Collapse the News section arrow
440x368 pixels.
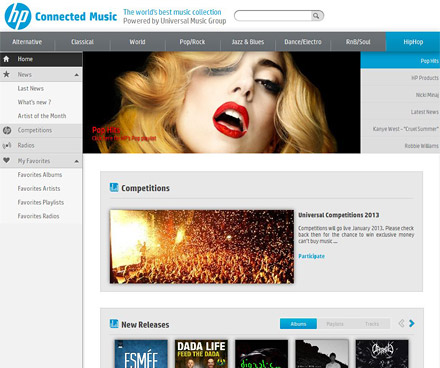(77, 75)
